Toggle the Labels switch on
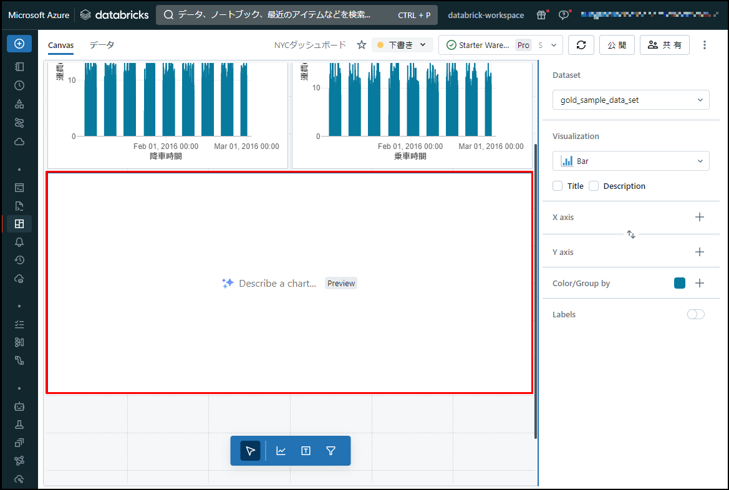The image size is (729, 490). [695, 314]
